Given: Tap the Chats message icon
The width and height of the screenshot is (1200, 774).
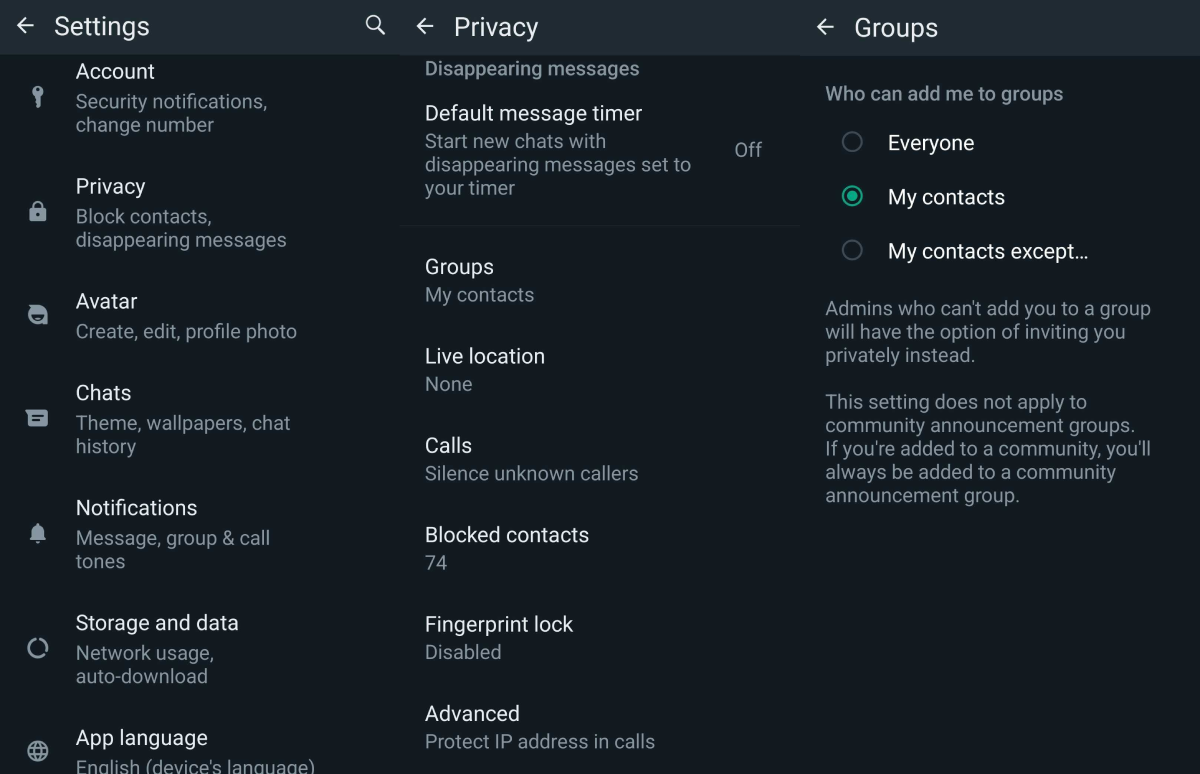Looking at the screenshot, I should click(x=38, y=418).
